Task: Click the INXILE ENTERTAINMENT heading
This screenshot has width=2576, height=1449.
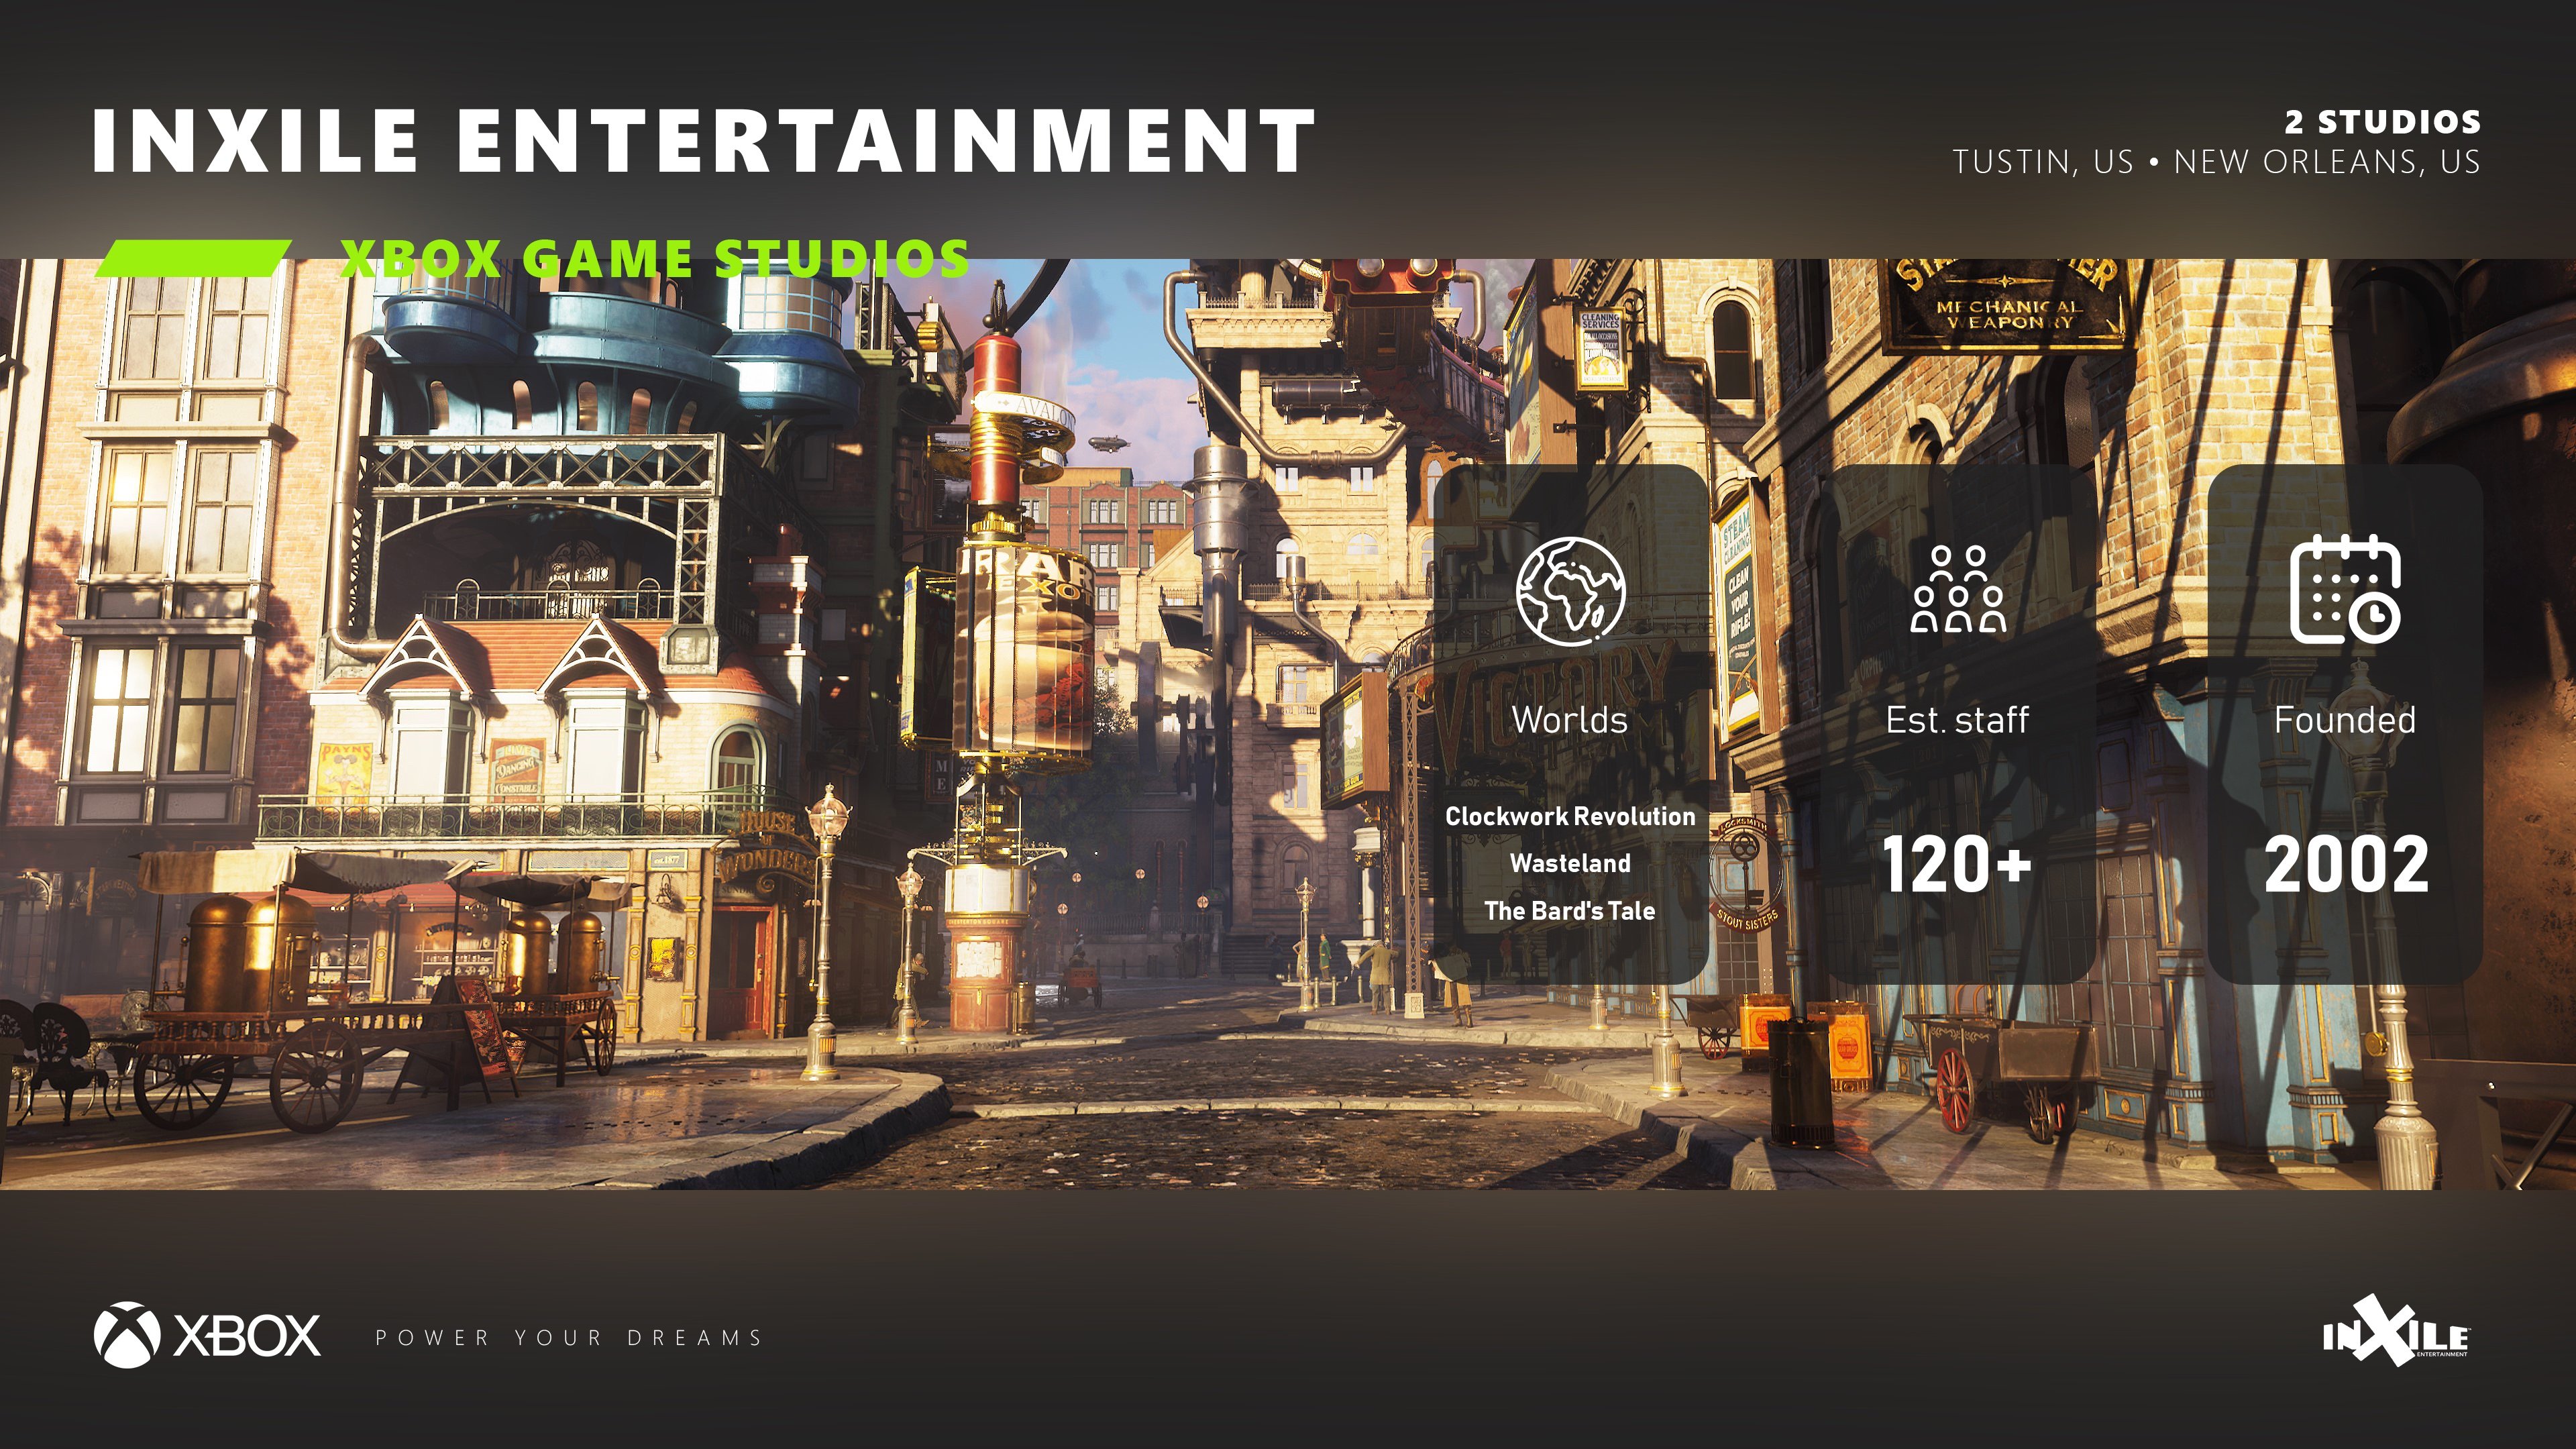Action: pos(703,140)
